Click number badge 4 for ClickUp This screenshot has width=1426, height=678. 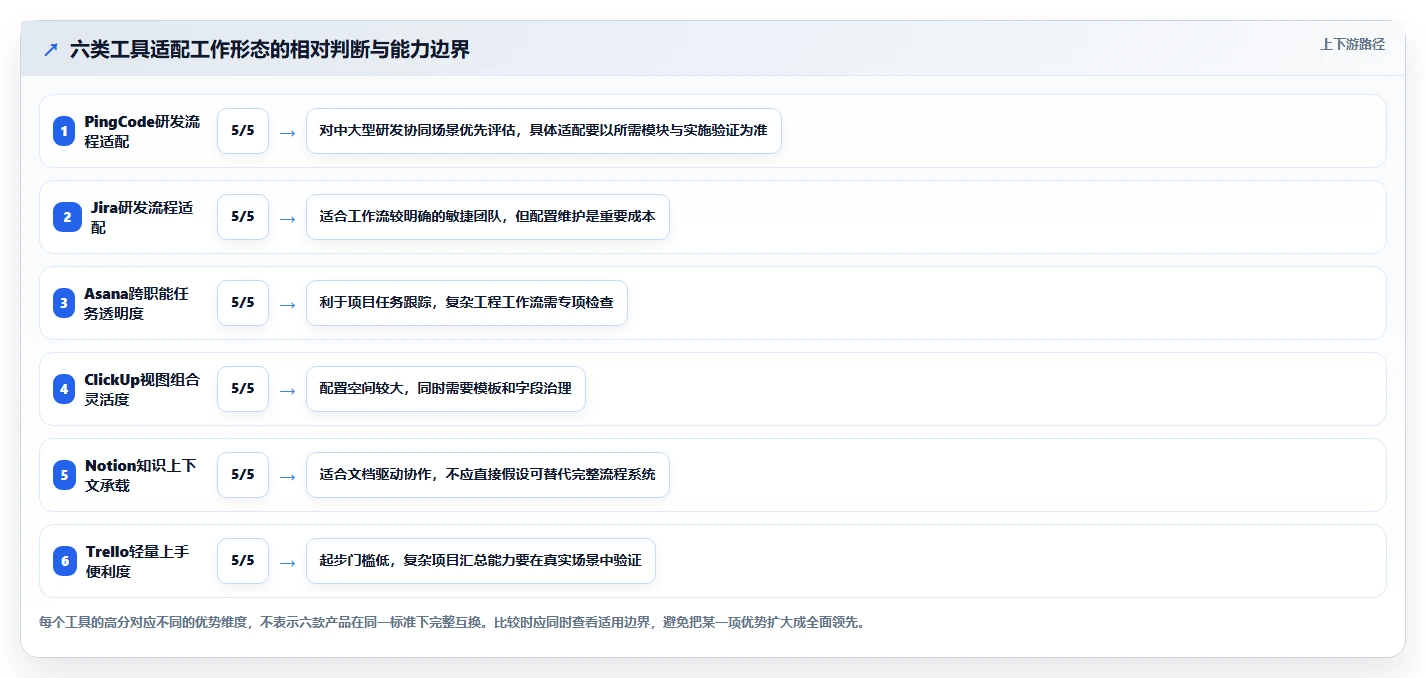(x=64, y=389)
